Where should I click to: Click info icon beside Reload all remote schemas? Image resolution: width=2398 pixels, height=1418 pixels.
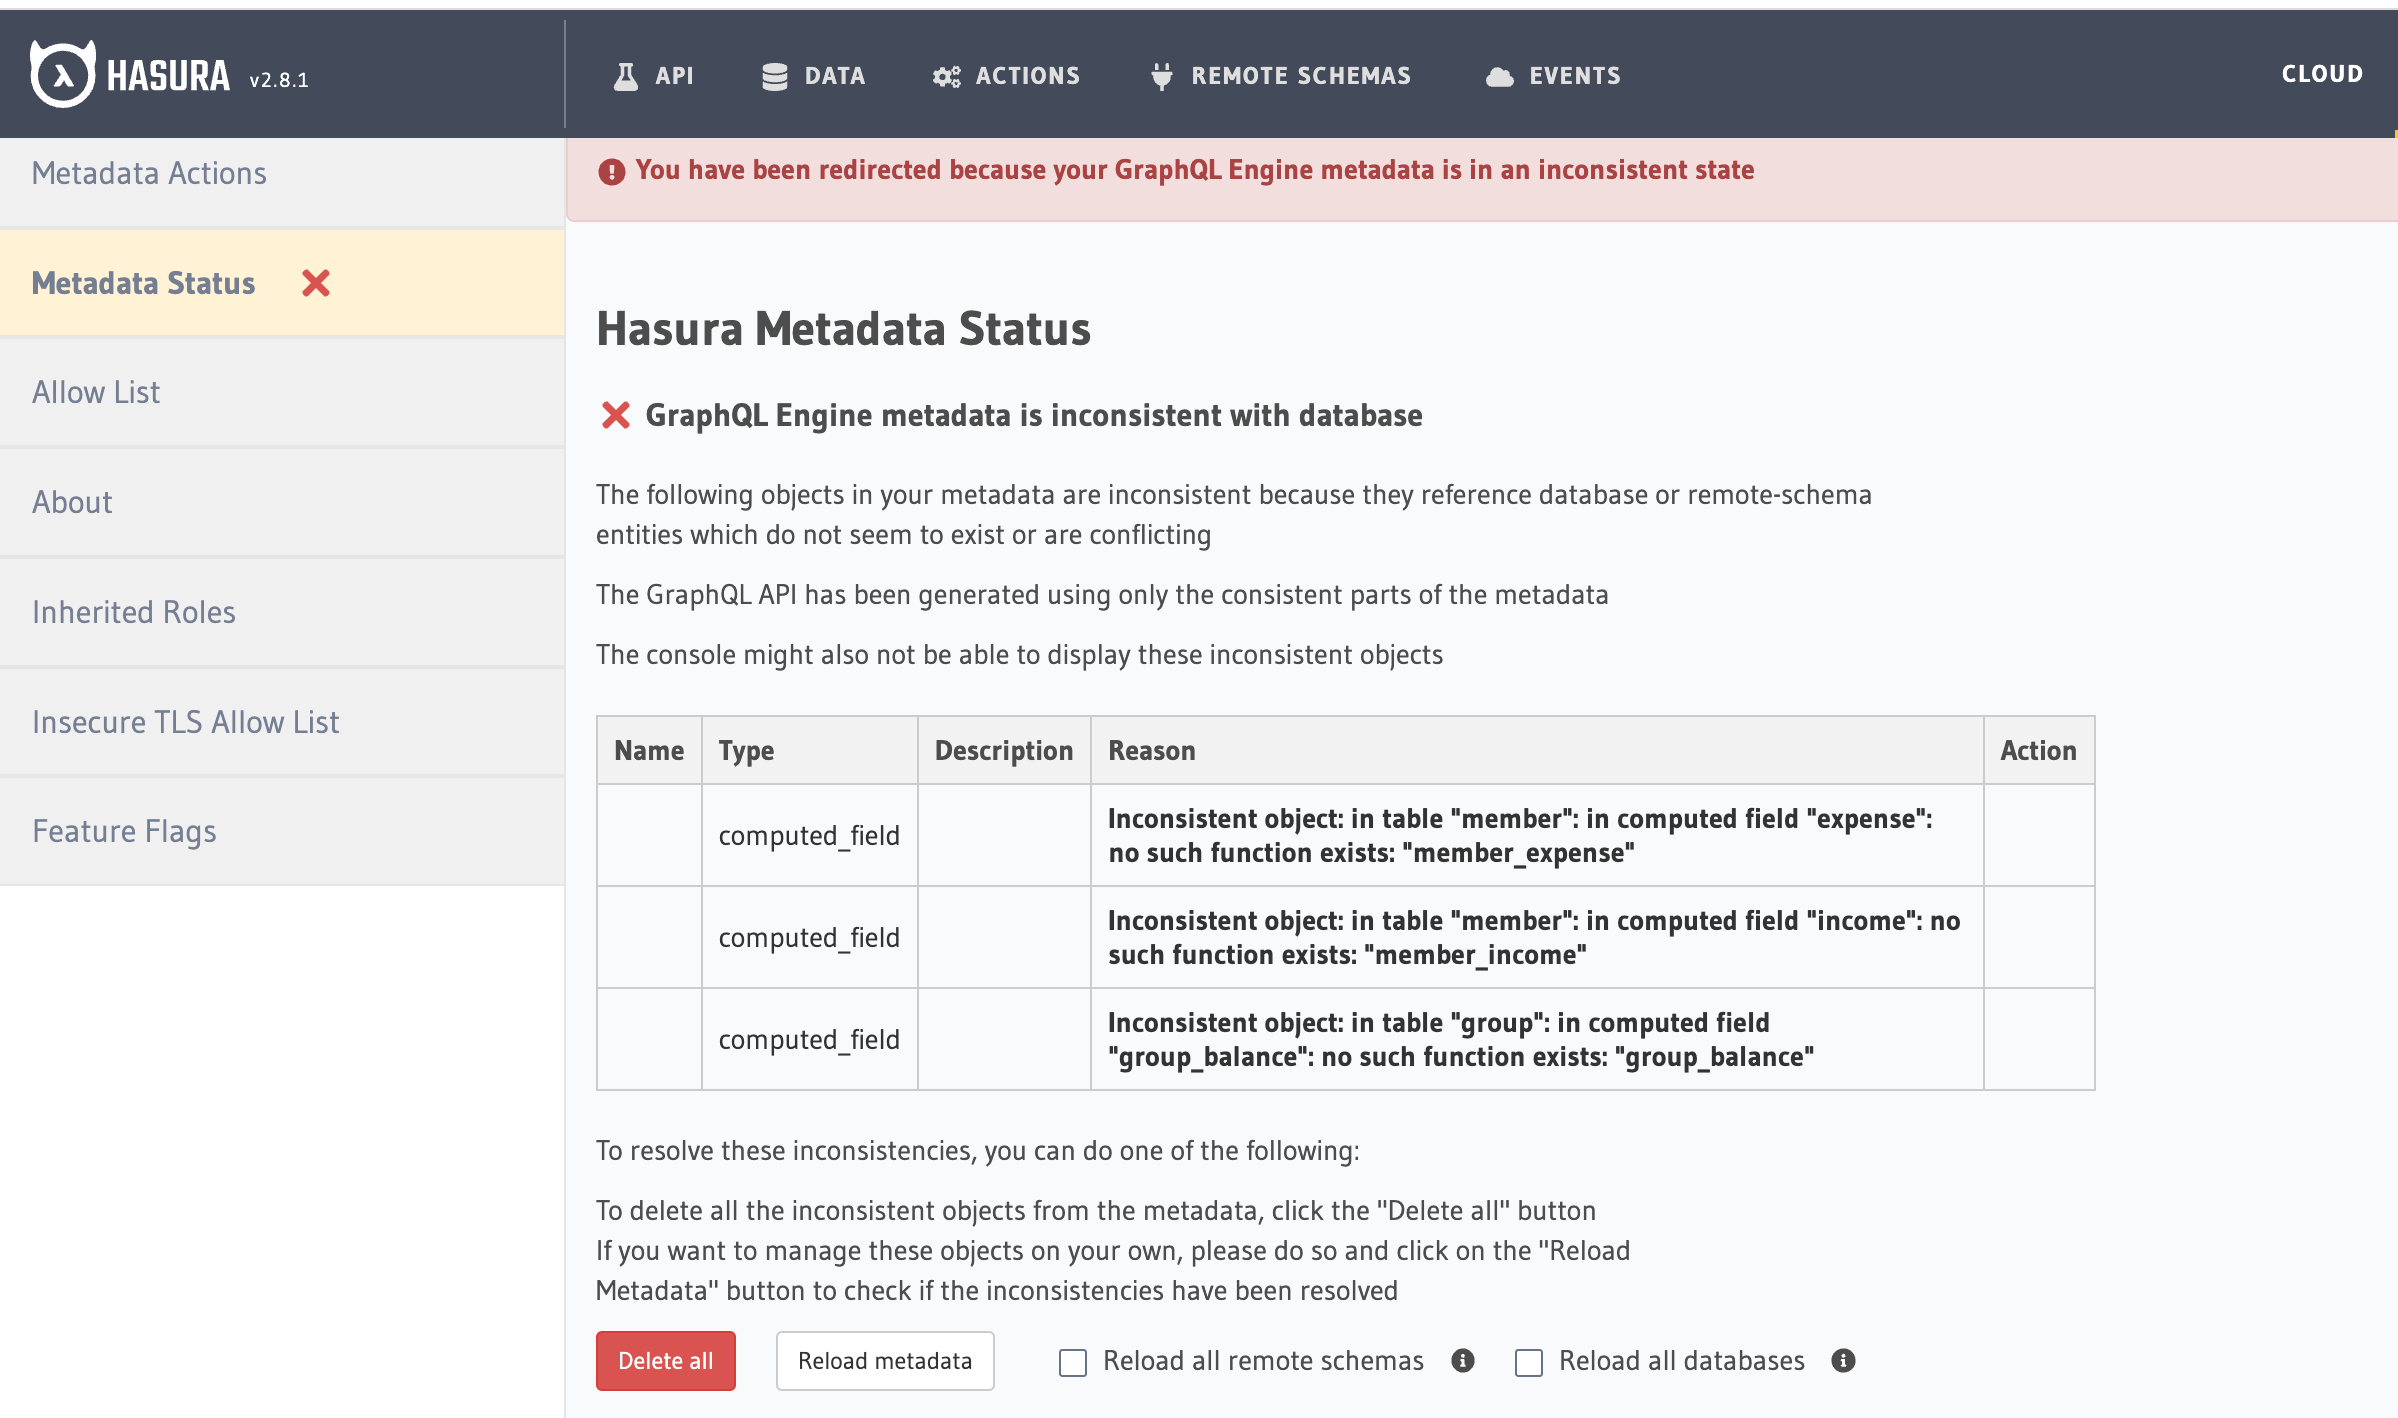pyautogui.click(x=1463, y=1361)
